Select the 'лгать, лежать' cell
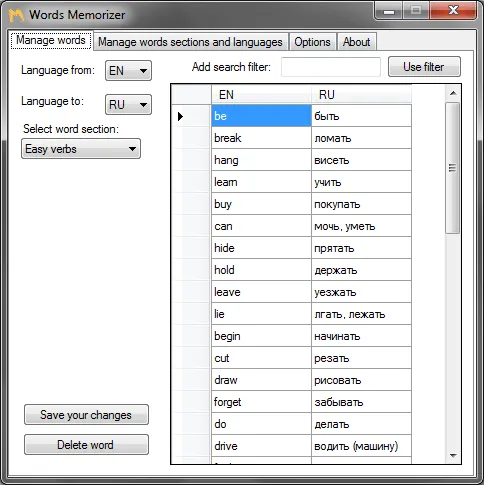Screen dimensions: 484x485 tap(361, 314)
